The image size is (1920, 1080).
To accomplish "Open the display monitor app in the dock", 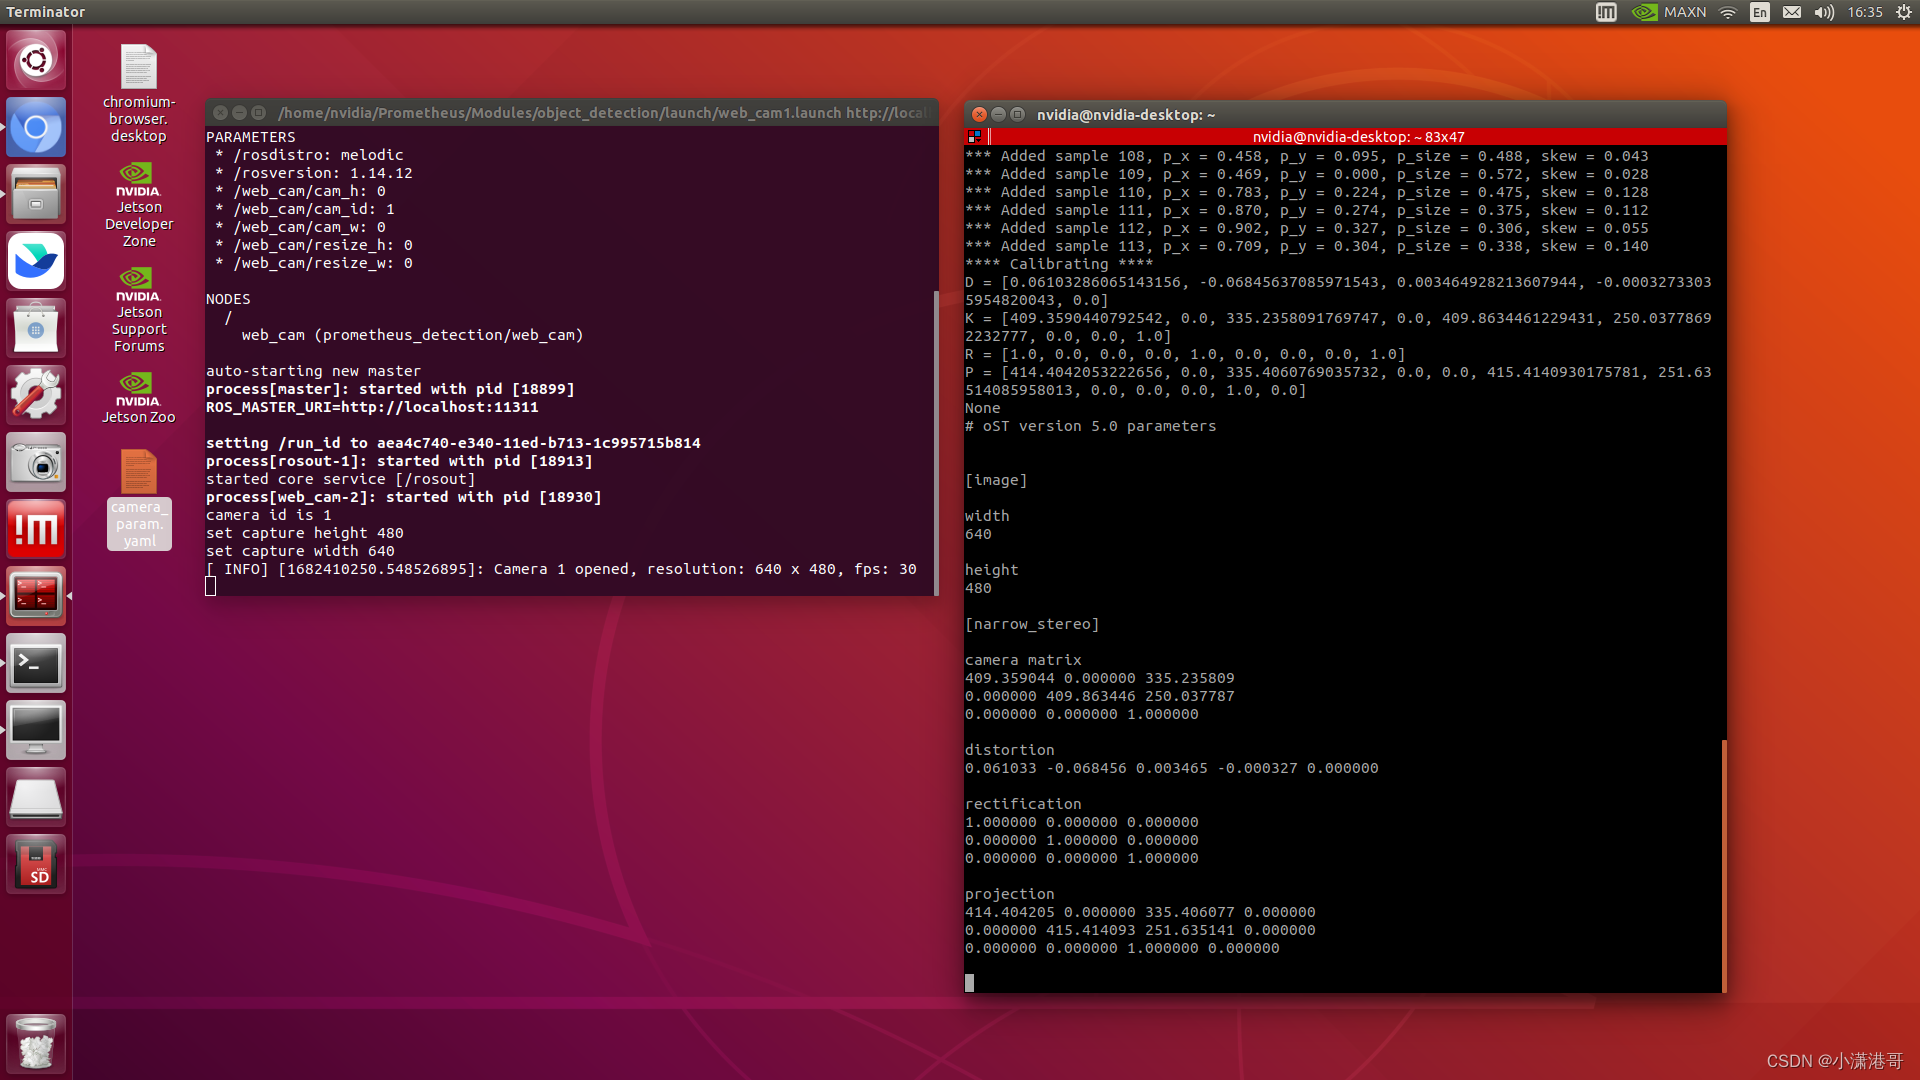I will coord(36,730).
